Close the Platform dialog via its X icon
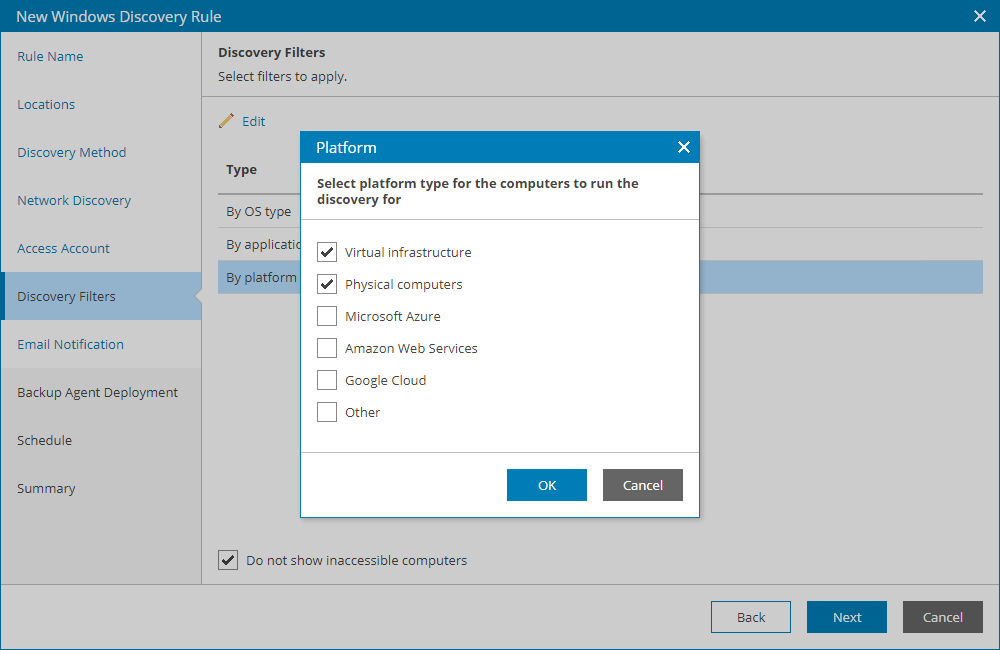 (x=684, y=147)
